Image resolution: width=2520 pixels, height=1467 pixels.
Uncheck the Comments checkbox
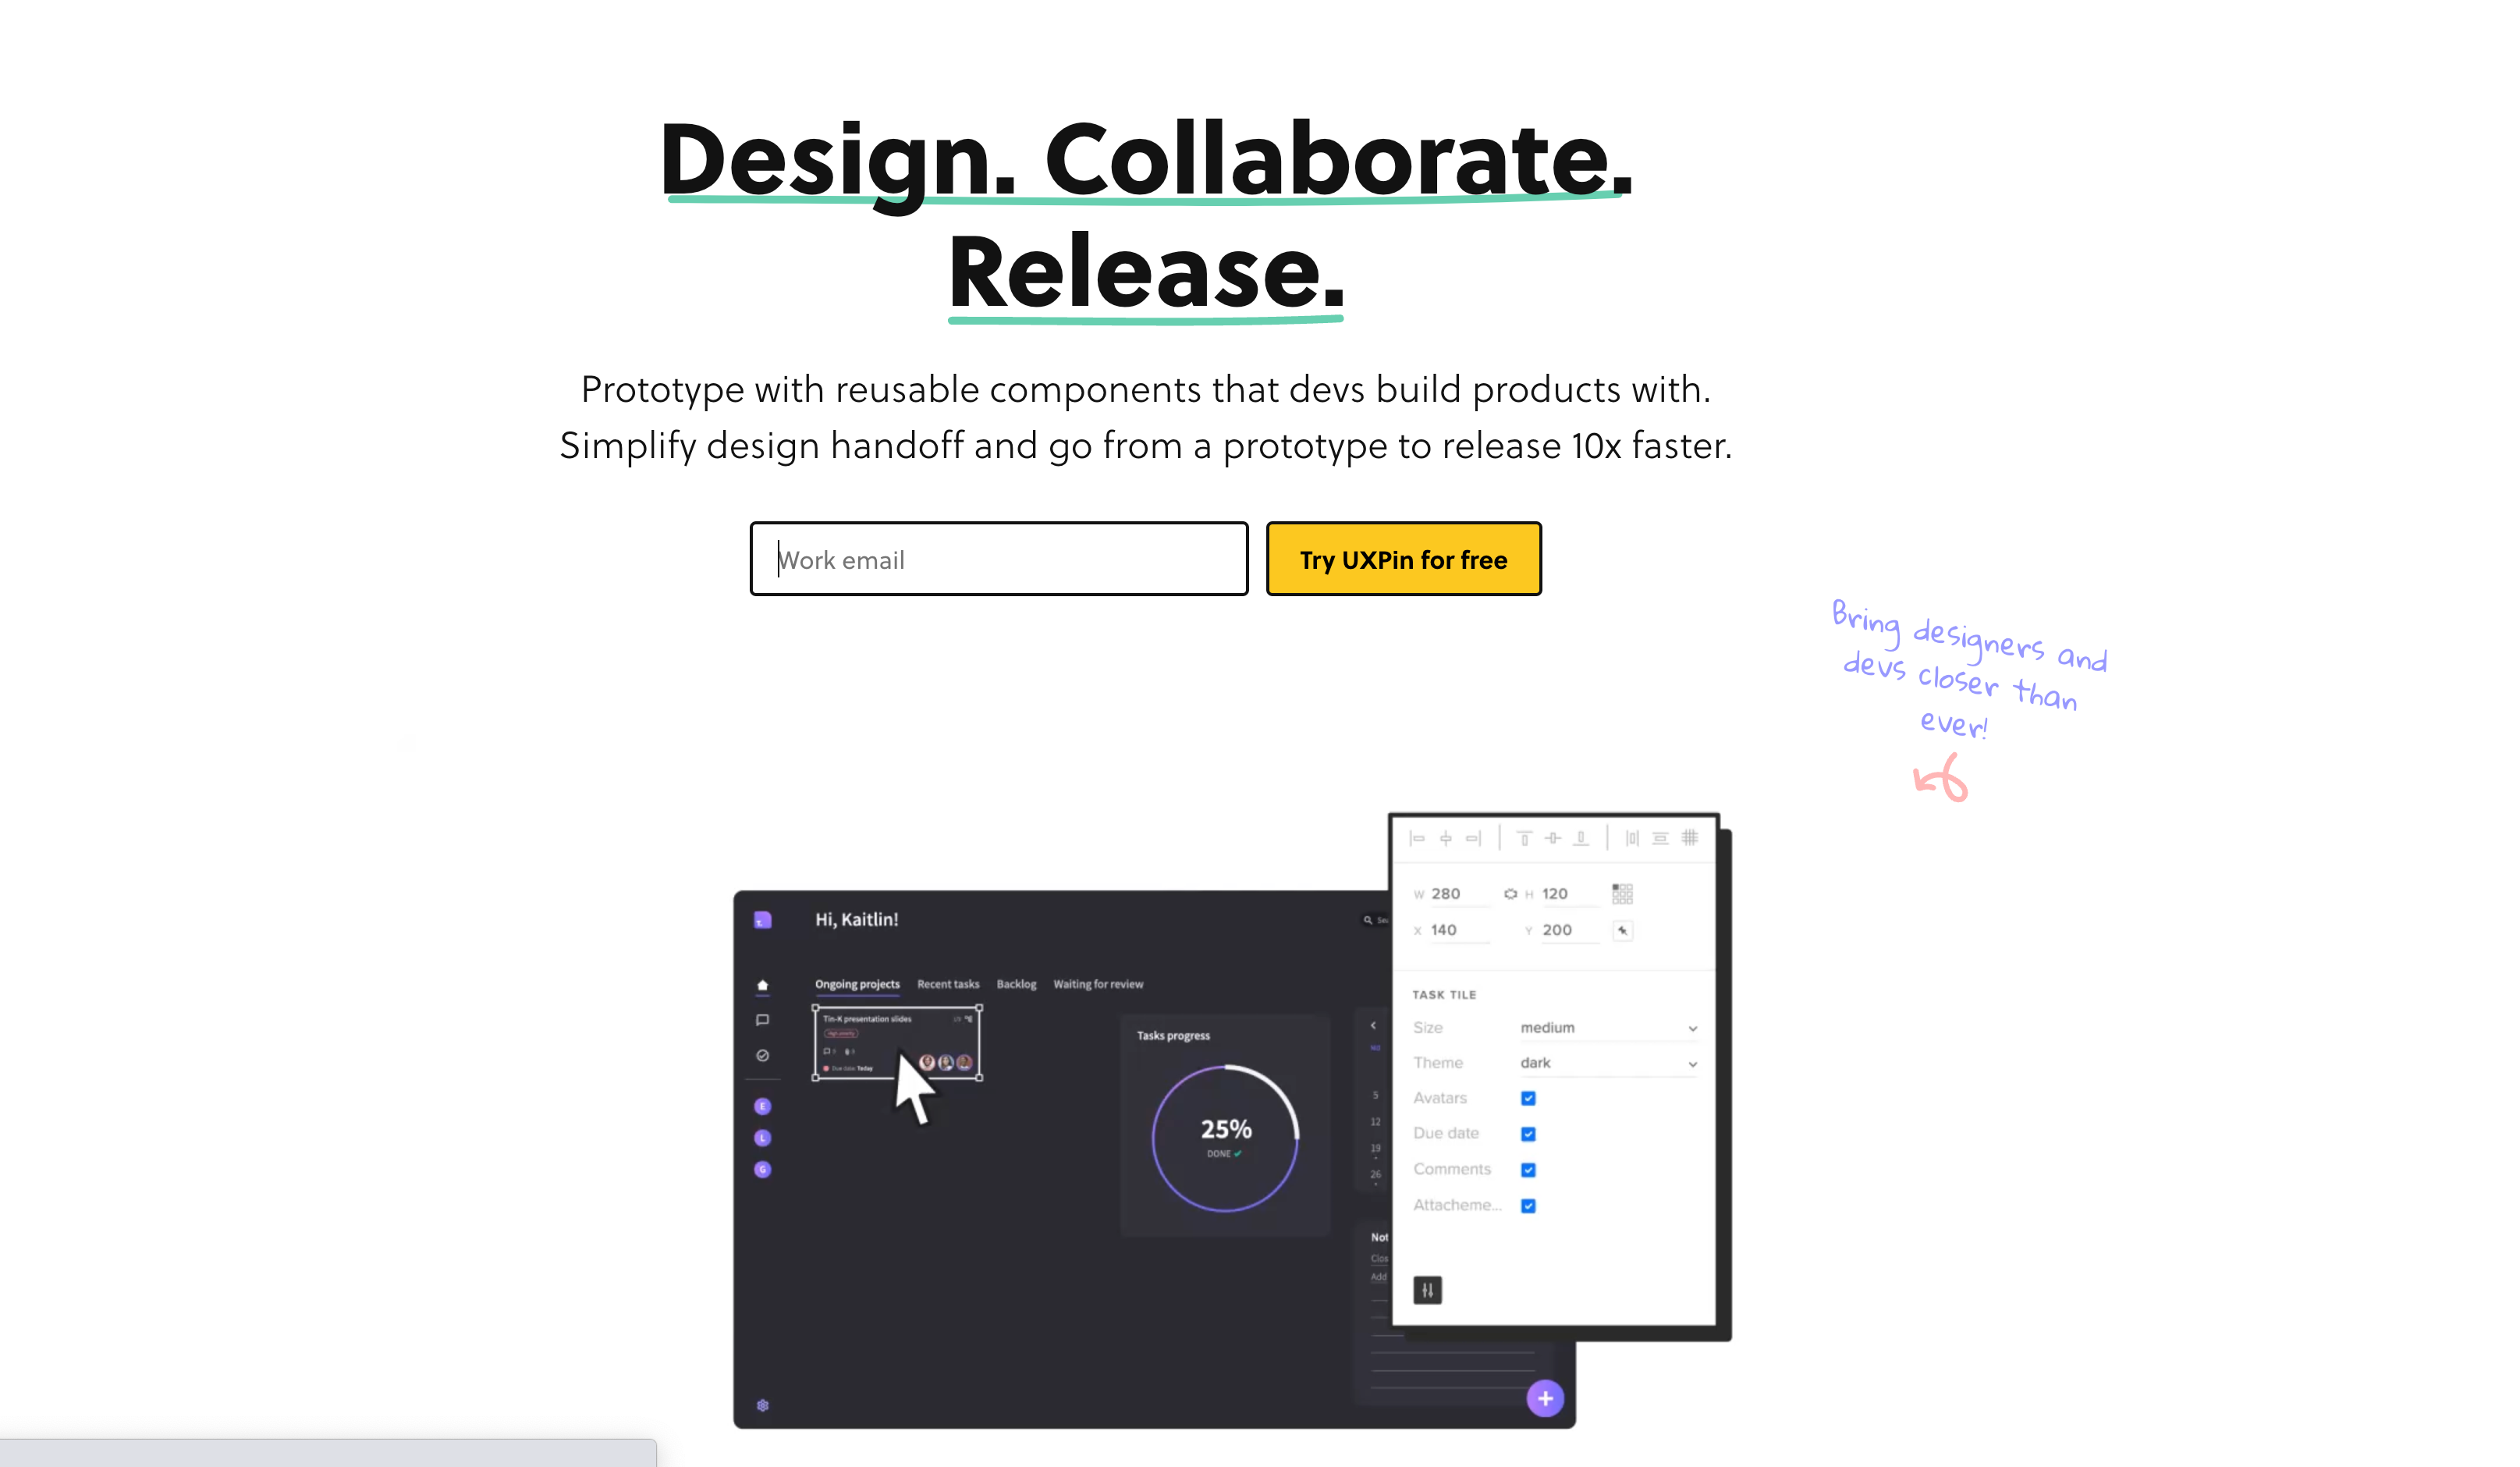[1528, 1170]
